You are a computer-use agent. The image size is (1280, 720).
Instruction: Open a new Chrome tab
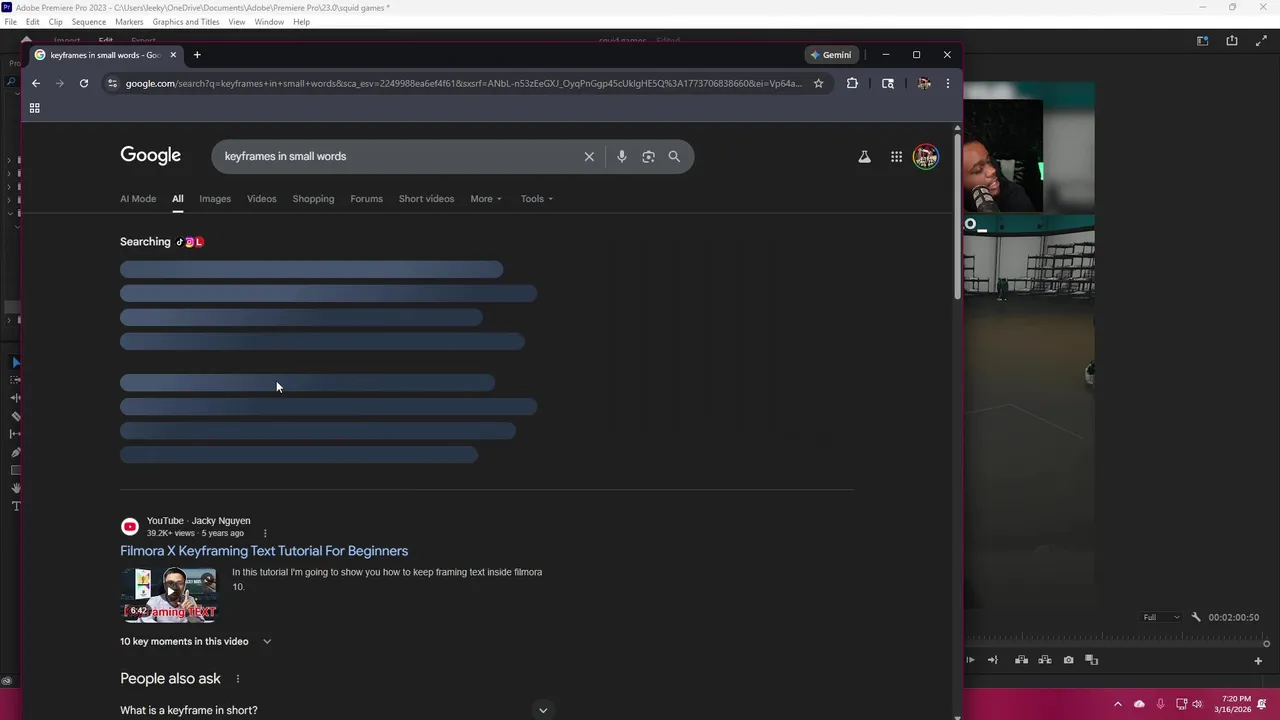[x=197, y=55]
